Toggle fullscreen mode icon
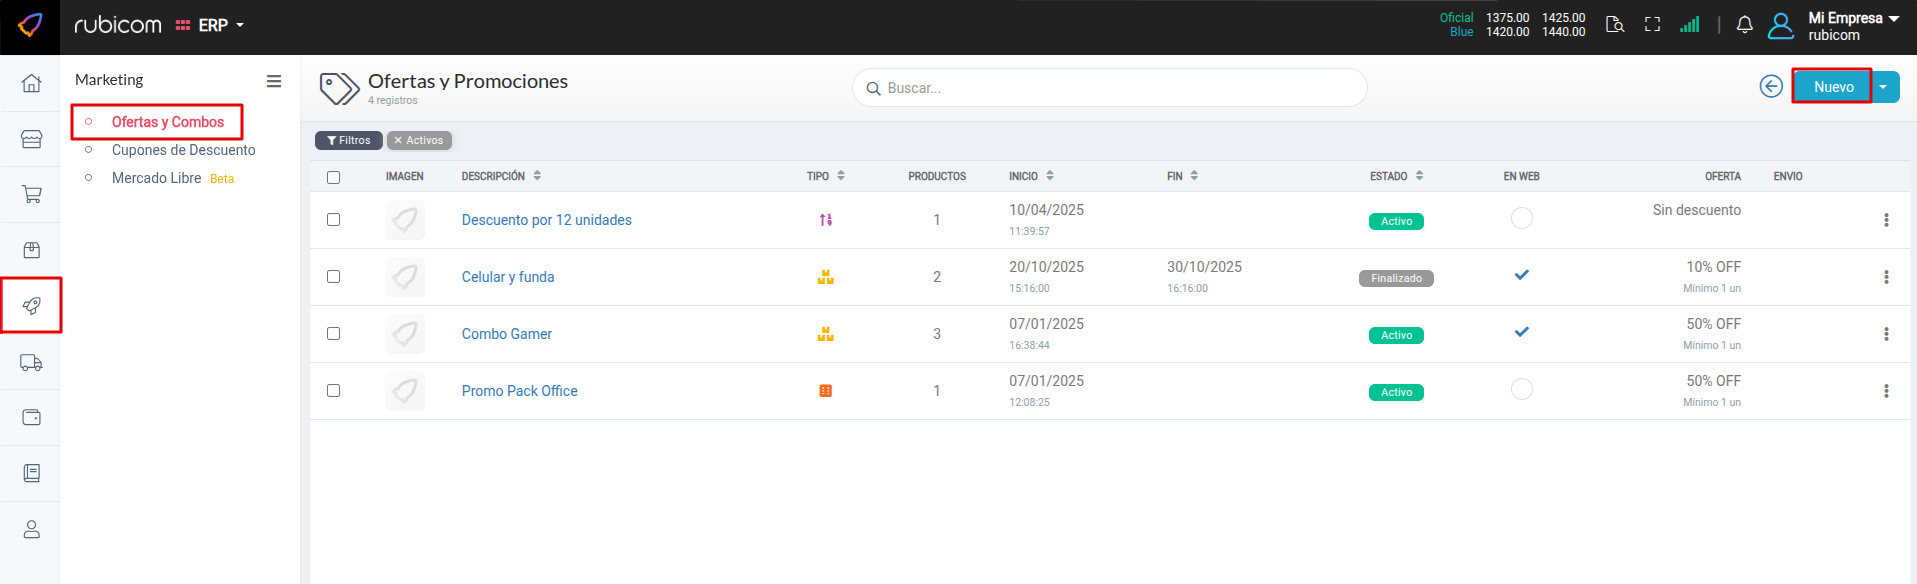This screenshot has width=1917, height=584. pos(1652,25)
